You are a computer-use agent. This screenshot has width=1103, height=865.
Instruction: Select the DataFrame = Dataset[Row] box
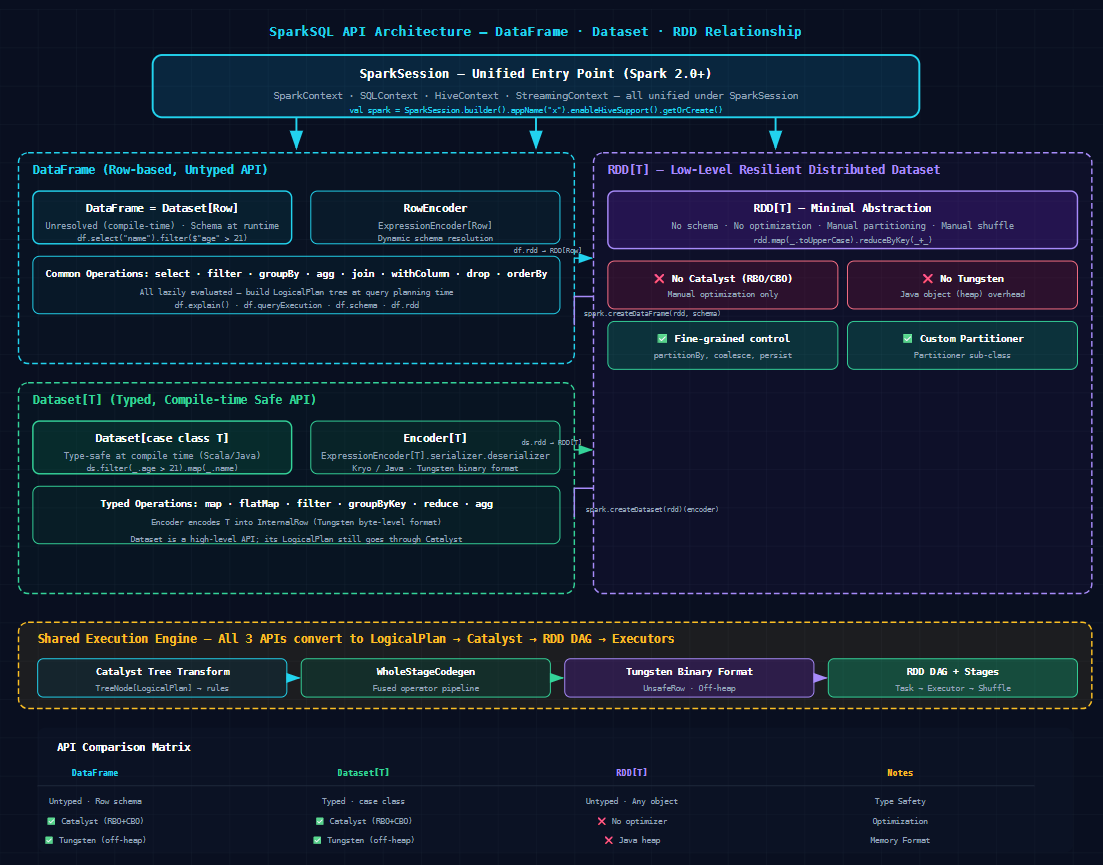point(162,217)
